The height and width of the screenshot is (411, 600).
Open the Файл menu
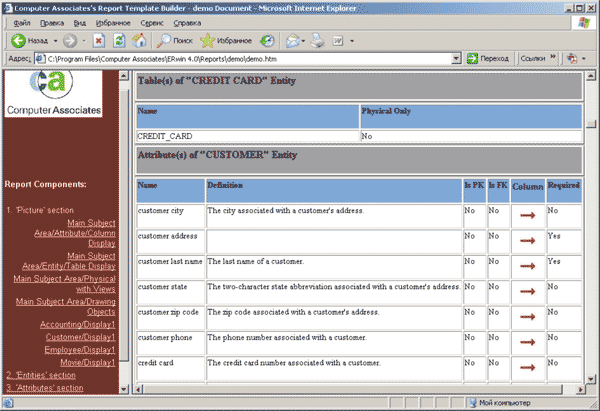22,23
